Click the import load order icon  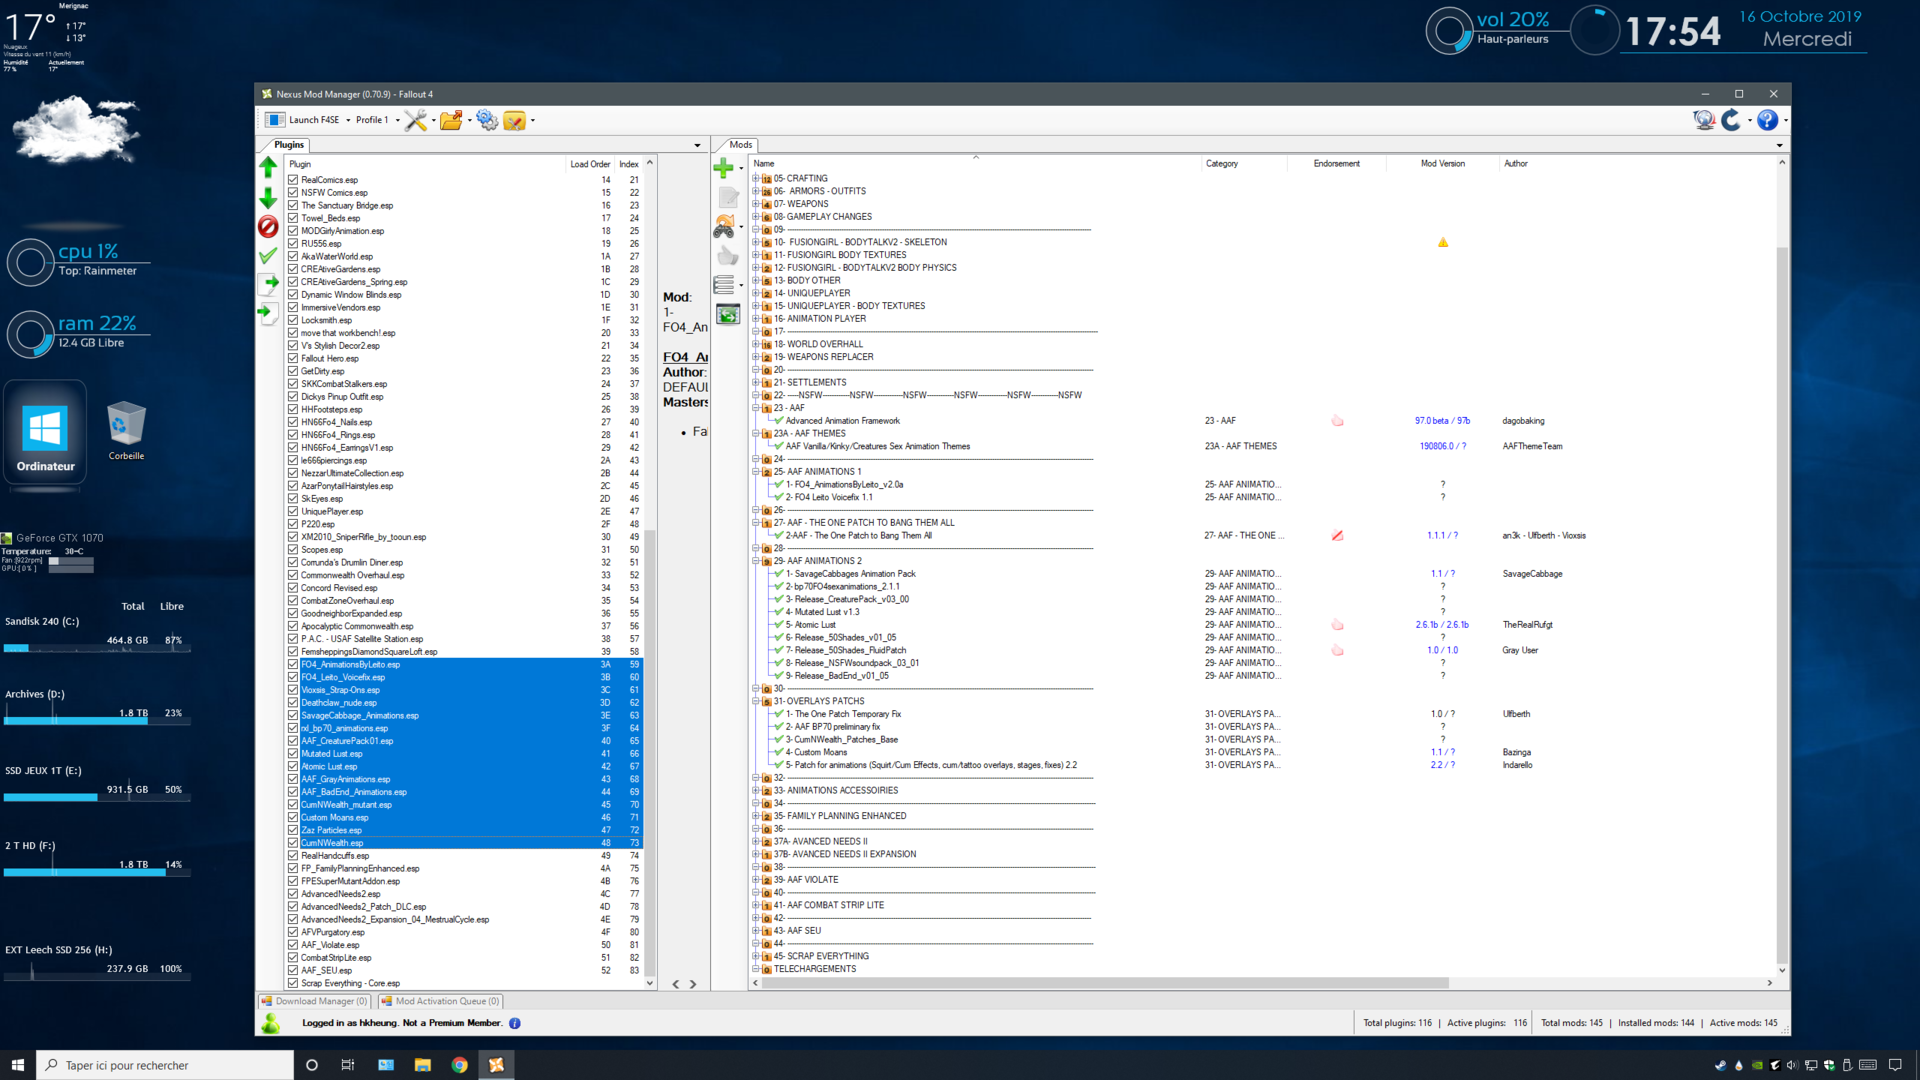[x=268, y=313]
